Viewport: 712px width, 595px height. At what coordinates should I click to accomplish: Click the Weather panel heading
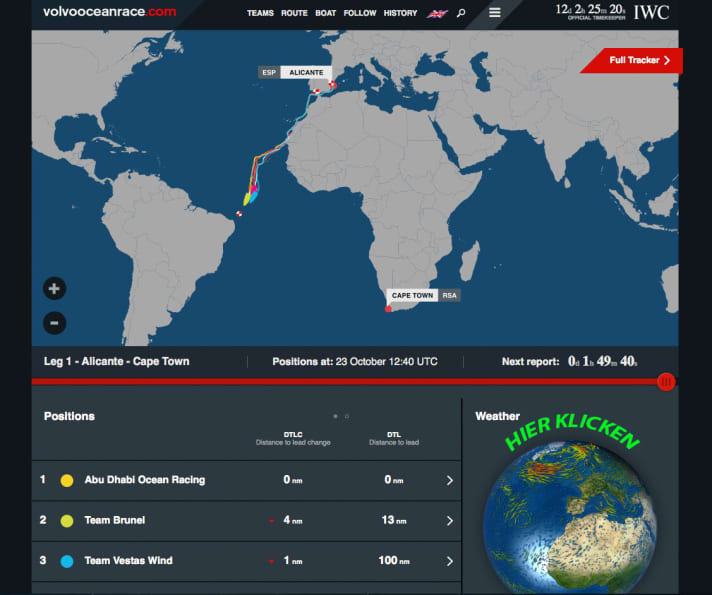(x=497, y=416)
